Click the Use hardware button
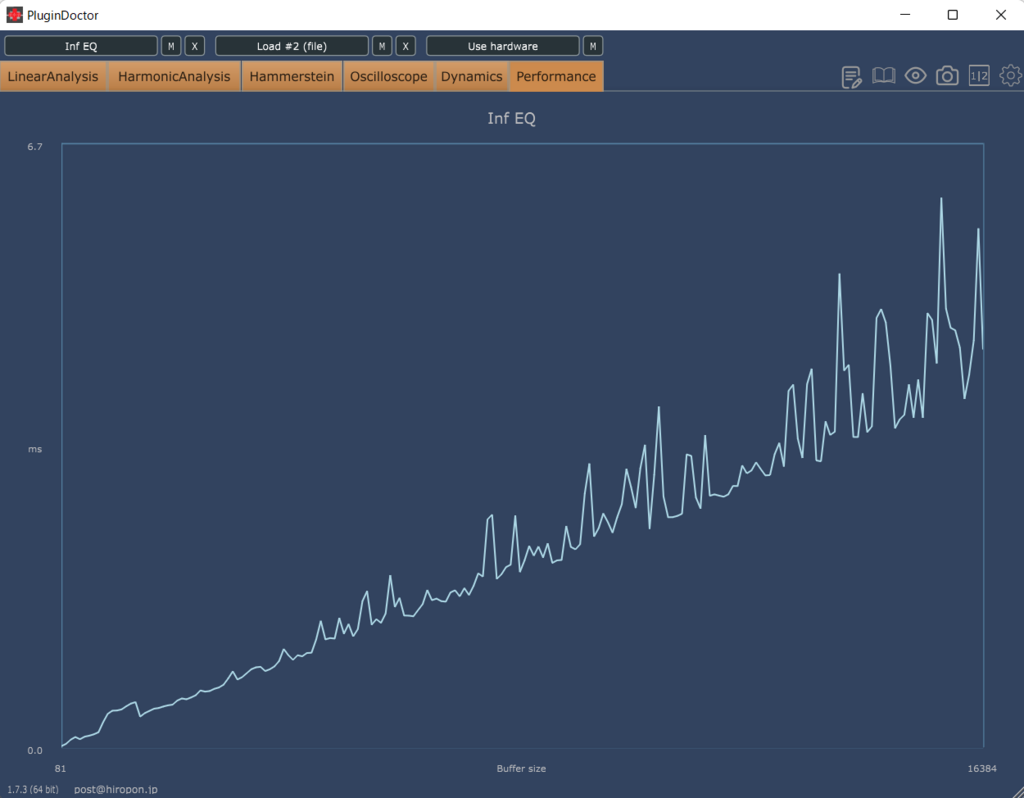Image resolution: width=1024 pixels, height=798 pixels. click(x=503, y=46)
